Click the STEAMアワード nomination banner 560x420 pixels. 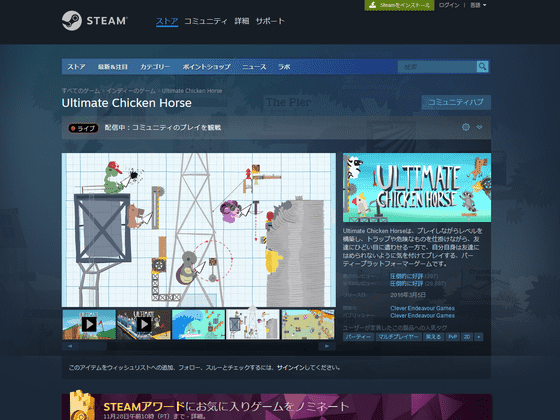pos(276,407)
